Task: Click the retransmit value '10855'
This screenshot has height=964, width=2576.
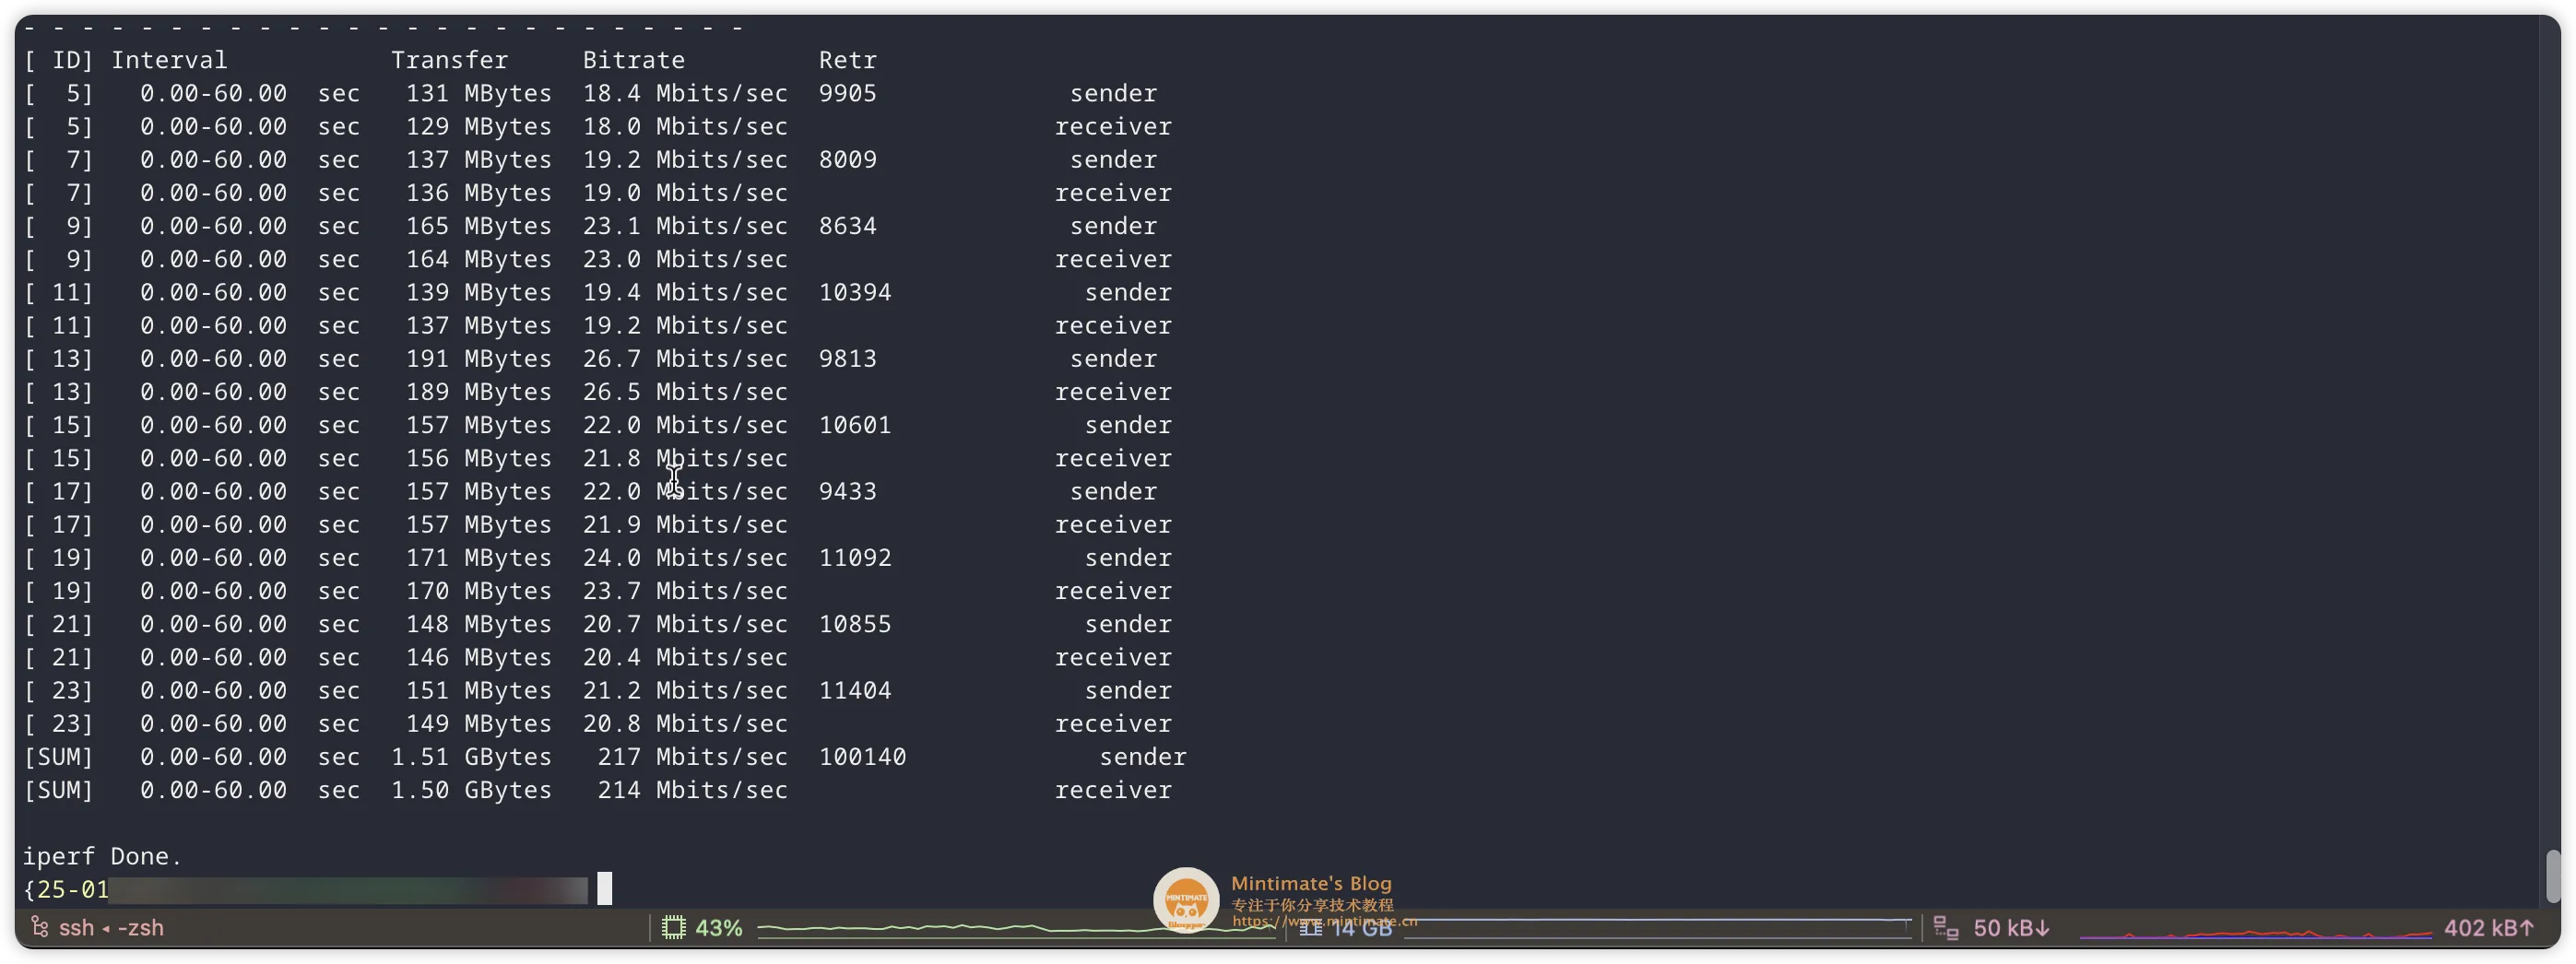Action: pyautogui.click(x=855, y=624)
